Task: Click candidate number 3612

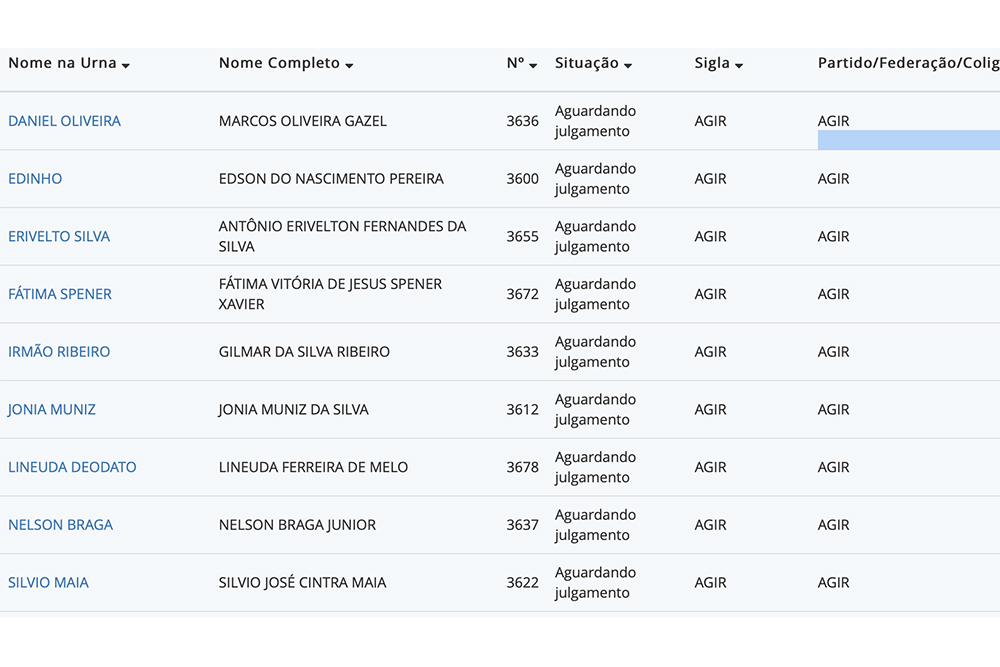Action: (x=522, y=409)
